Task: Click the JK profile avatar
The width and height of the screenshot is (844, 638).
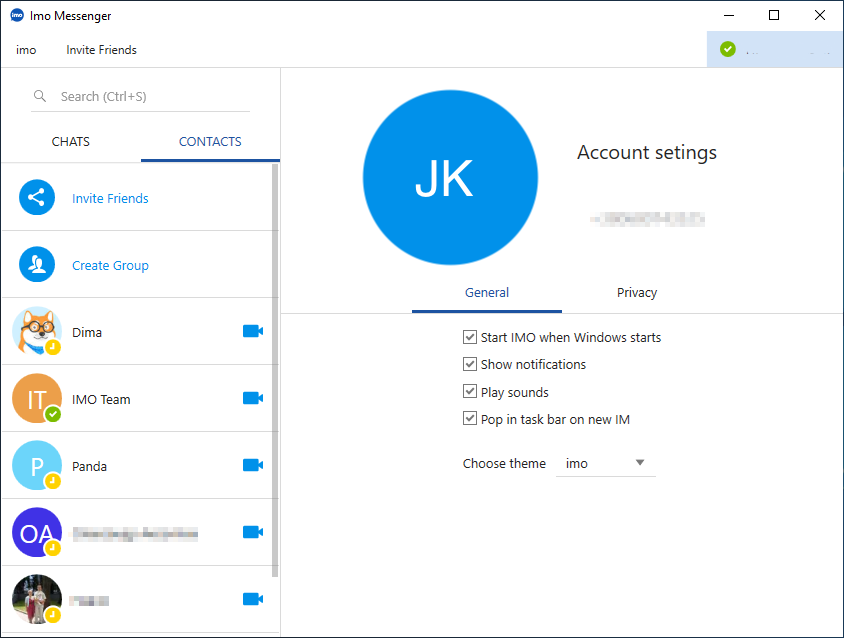Action: point(450,178)
